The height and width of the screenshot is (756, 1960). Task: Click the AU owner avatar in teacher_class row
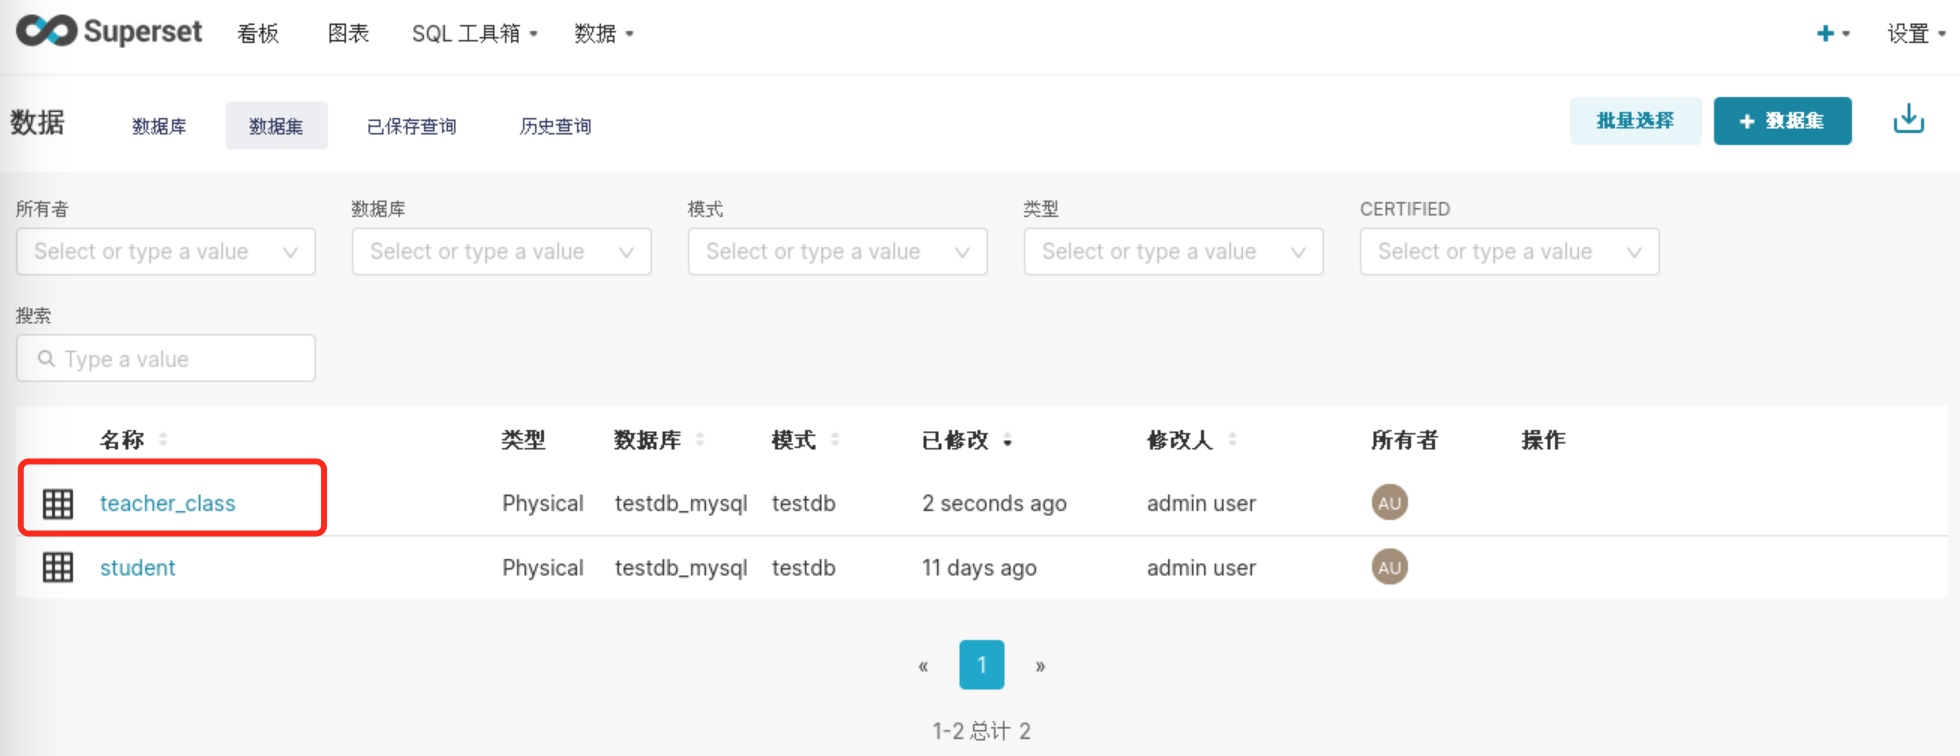click(1389, 503)
